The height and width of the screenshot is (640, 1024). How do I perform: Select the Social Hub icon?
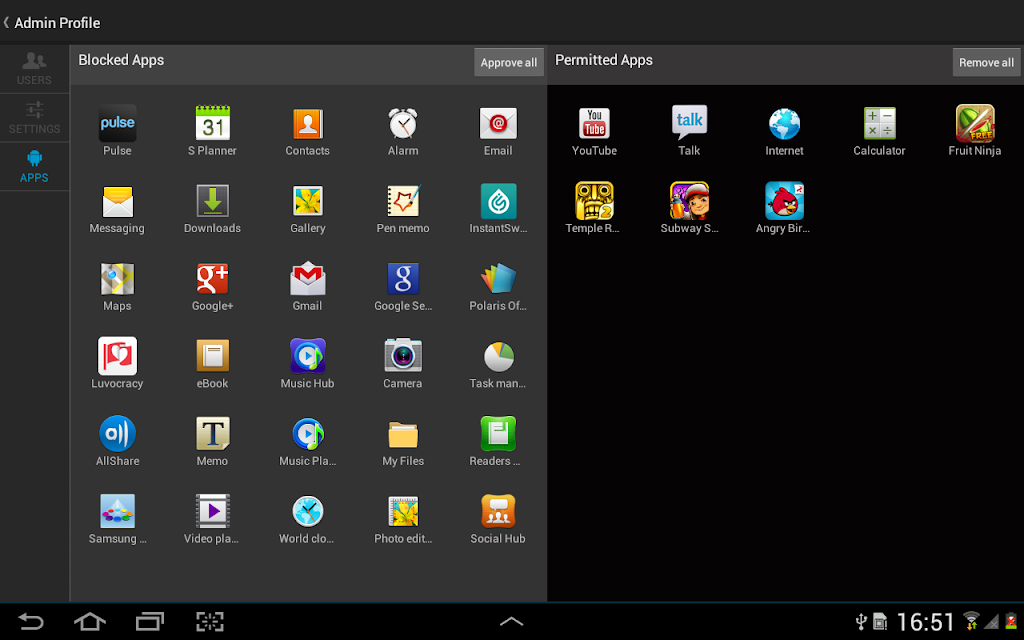point(498,511)
